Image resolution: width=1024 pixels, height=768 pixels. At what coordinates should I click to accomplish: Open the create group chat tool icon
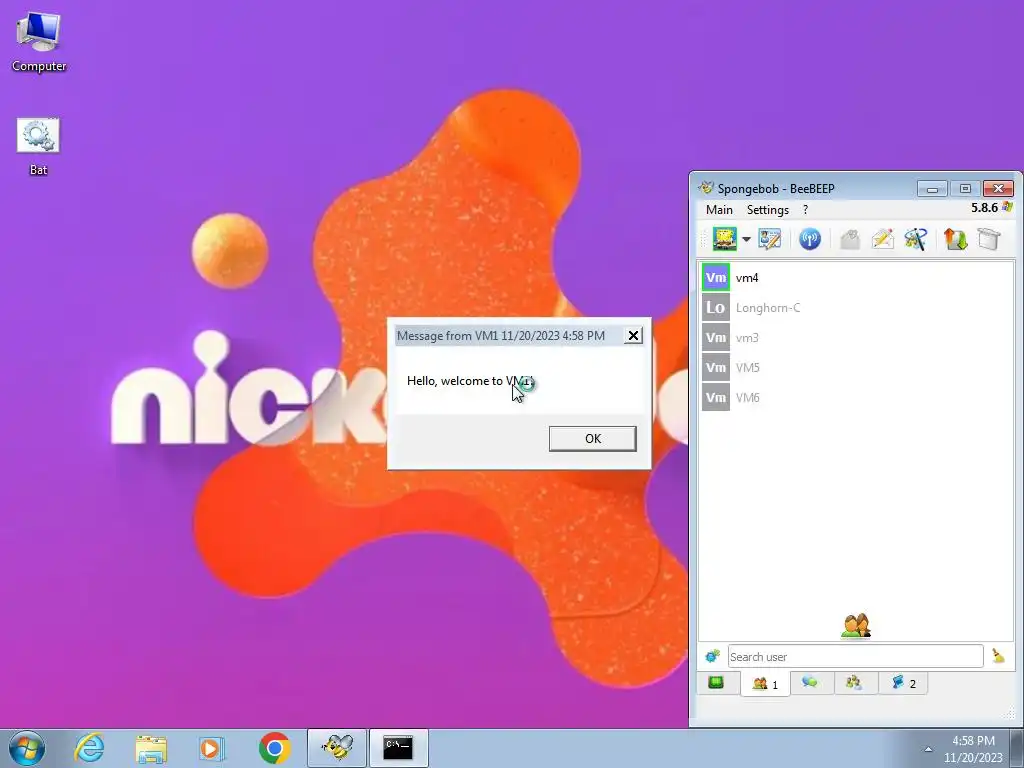pos(916,239)
